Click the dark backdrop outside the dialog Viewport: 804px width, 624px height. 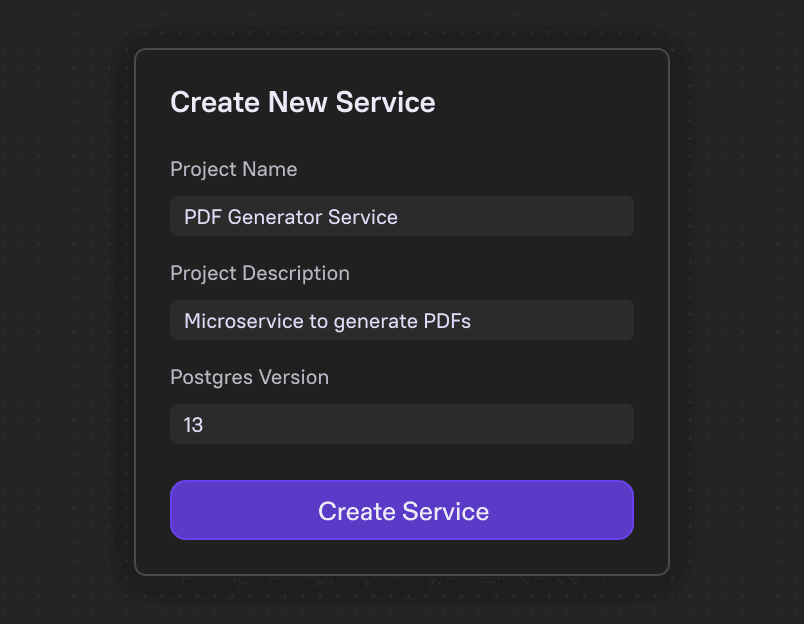coord(60,300)
